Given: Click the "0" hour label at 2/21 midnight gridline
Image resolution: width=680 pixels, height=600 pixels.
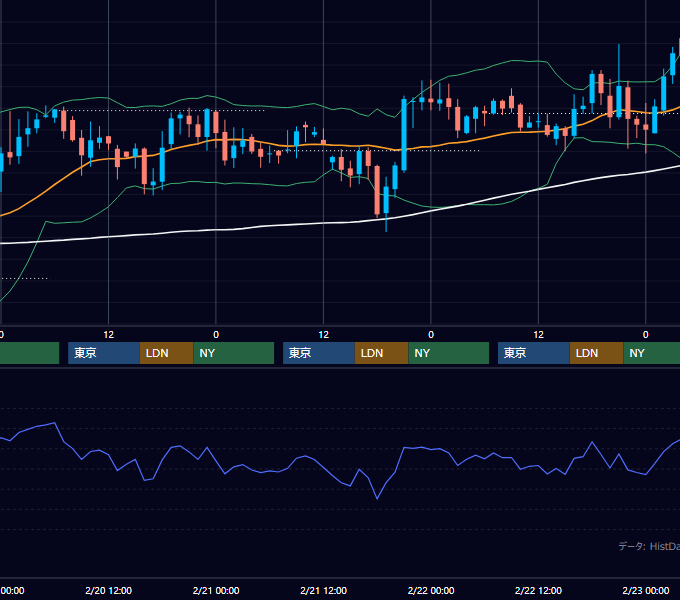Looking at the screenshot, I should click(x=216, y=335).
